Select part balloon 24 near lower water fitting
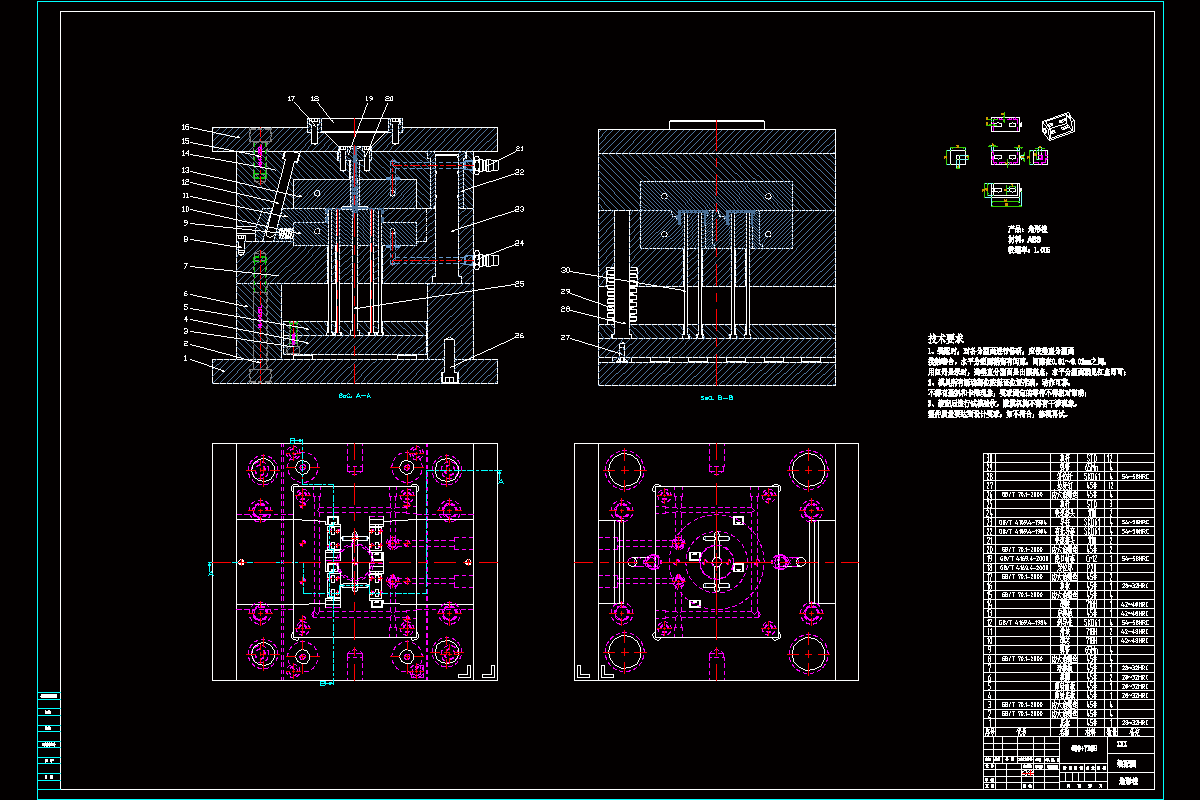Image resolution: width=1200 pixels, height=800 pixels. coord(520,243)
